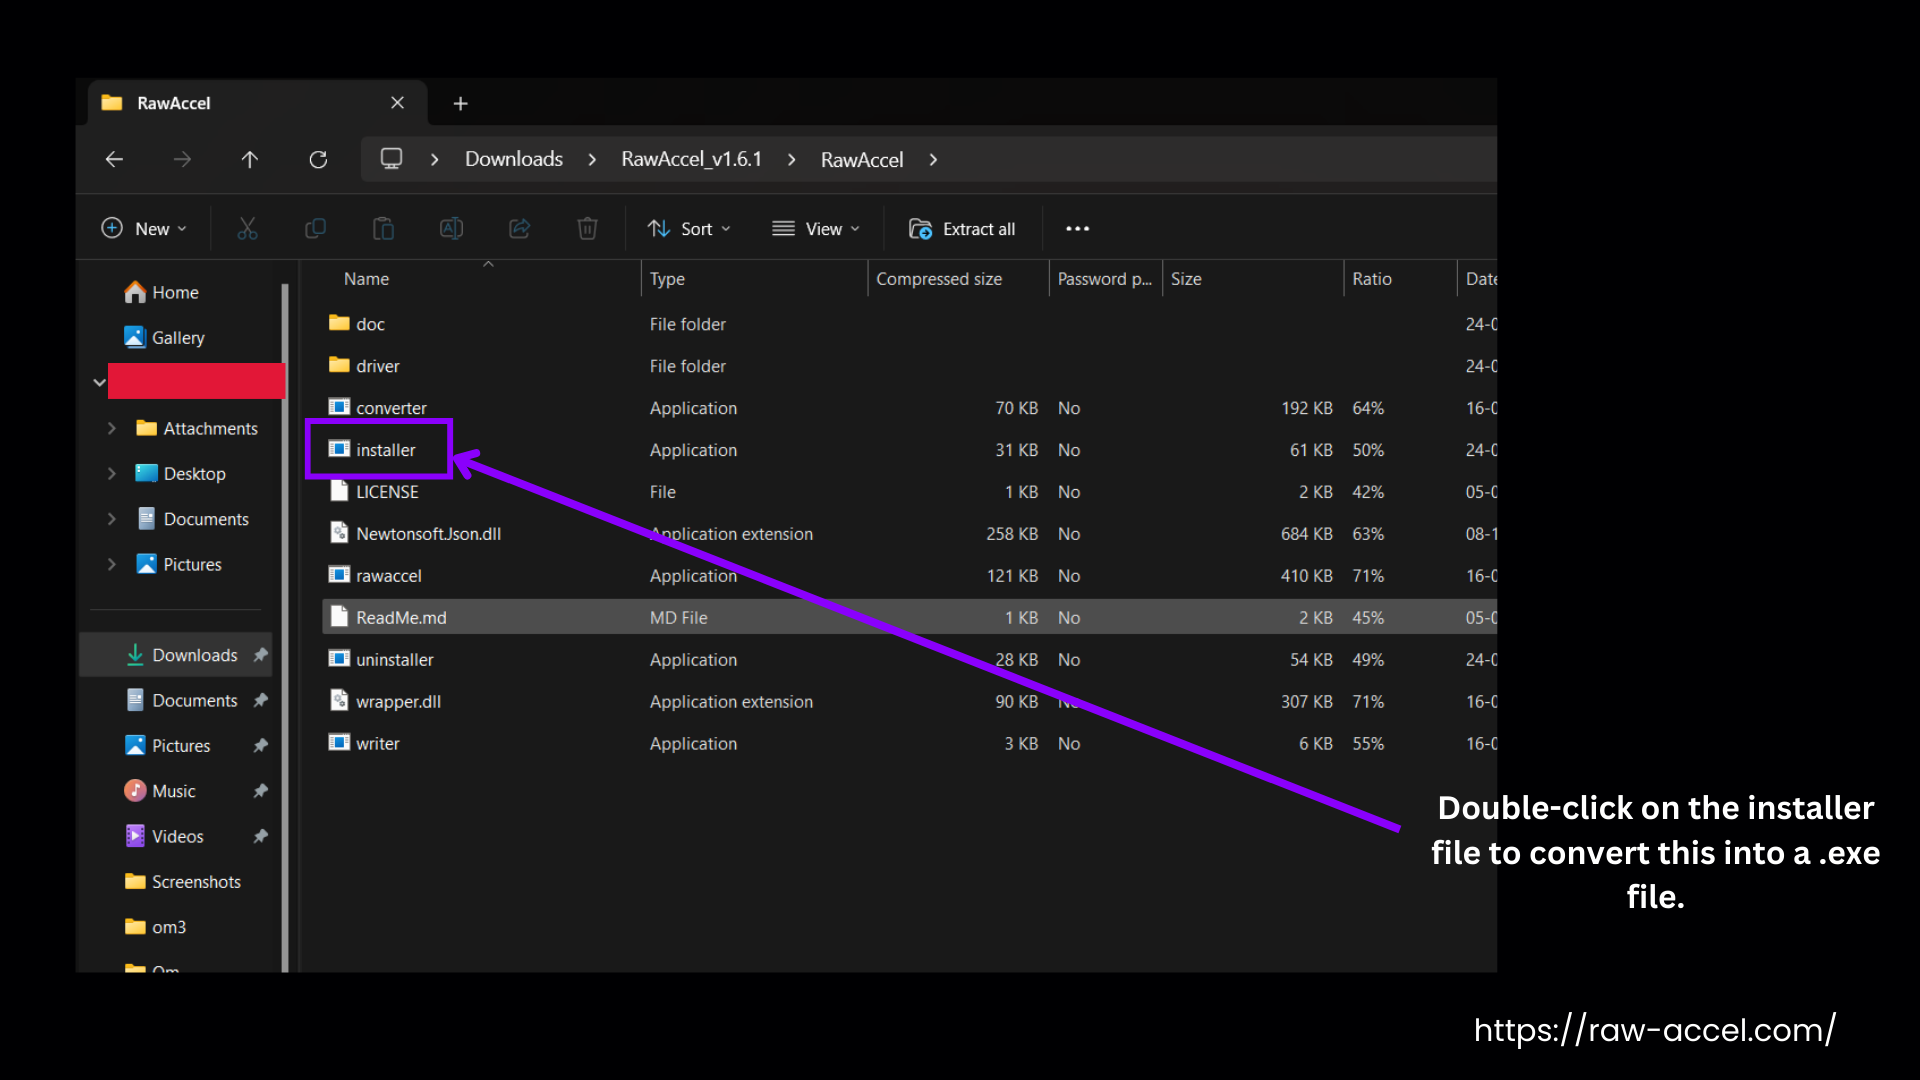The height and width of the screenshot is (1080, 1920).
Task: Click the Delete trash icon
Action: [587, 229]
